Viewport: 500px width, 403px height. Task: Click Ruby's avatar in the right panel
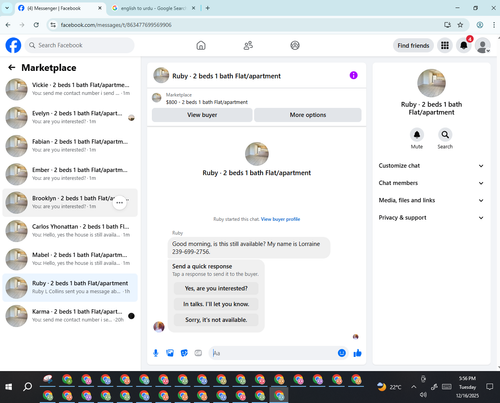click(x=431, y=83)
